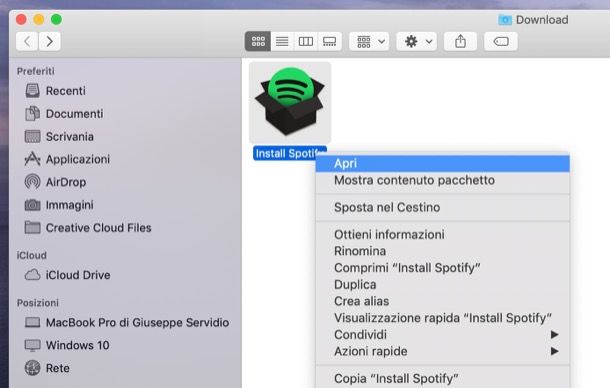Click the iCloud Drive cloud icon
The width and height of the screenshot is (610, 388).
(x=32, y=275)
